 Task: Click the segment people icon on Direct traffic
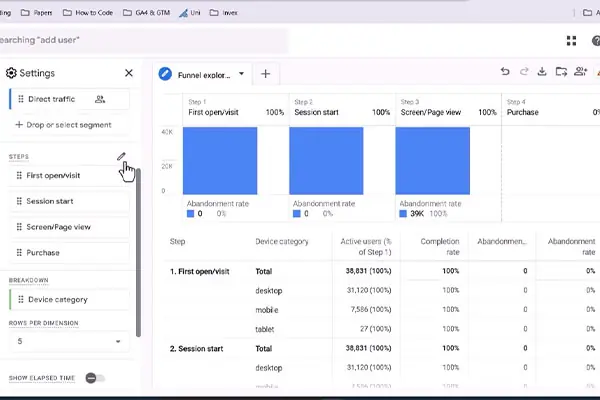(x=100, y=100)
